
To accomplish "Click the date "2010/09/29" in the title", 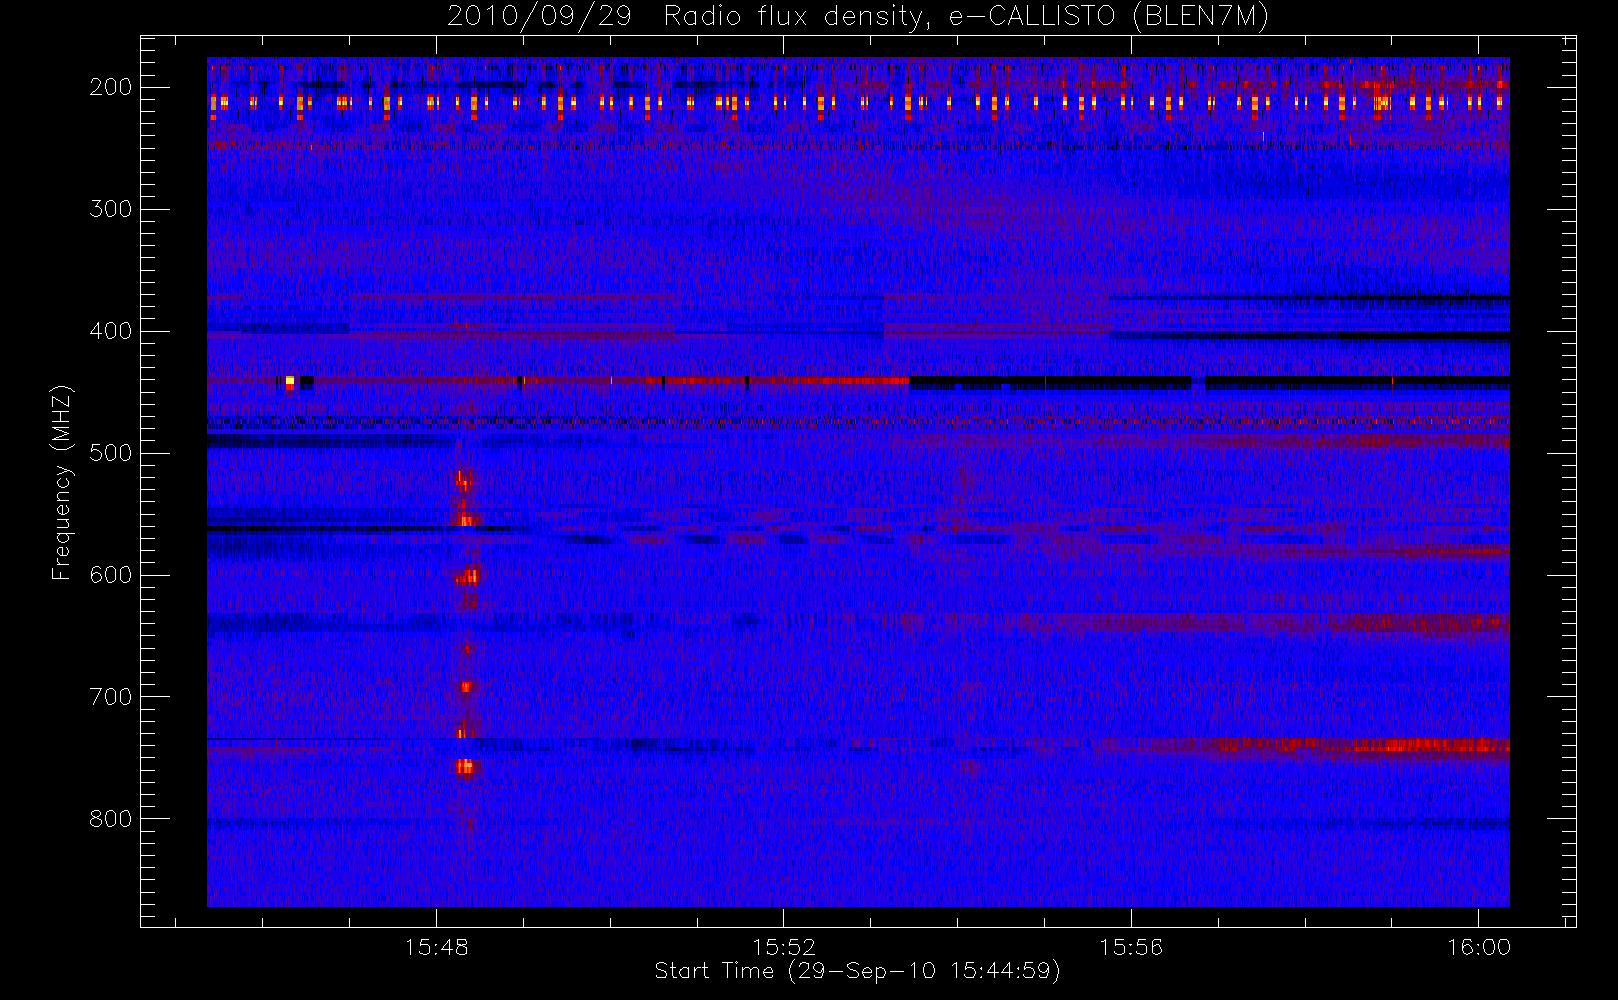I will [539, 17].
